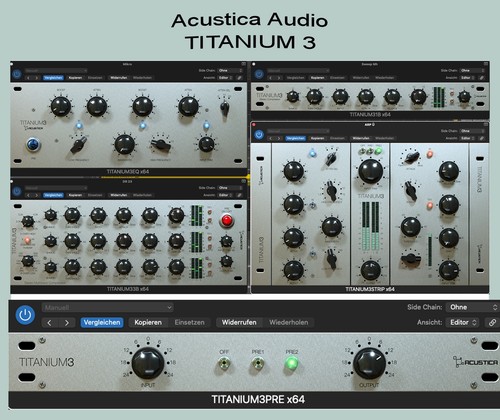Click low frequency selector switch on TITANIUM3EQ

pos(78,145)
